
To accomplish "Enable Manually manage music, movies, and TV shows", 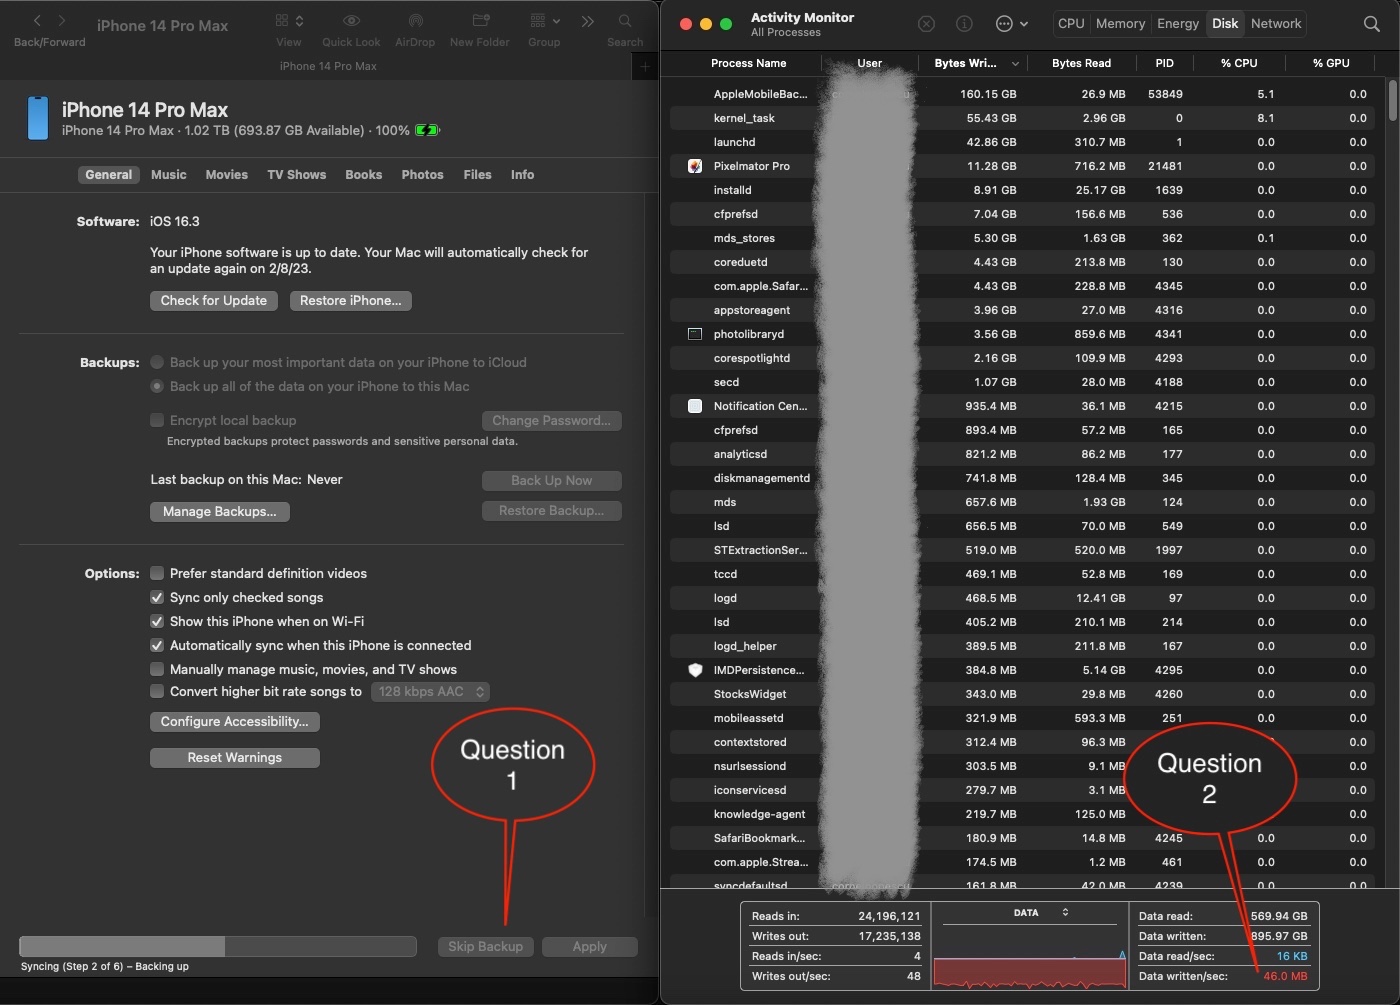I will (157, 670).
